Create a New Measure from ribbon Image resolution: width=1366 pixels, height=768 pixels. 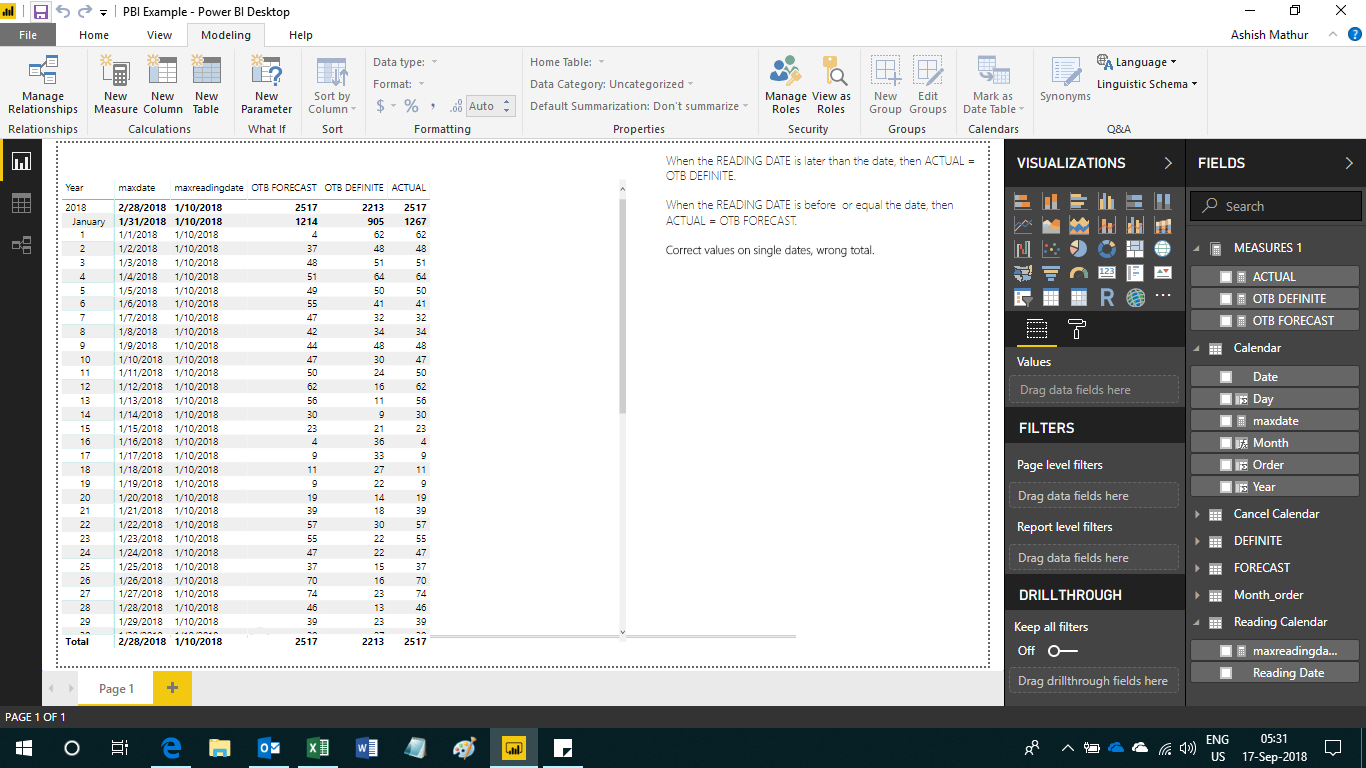(x=116, y=86)
